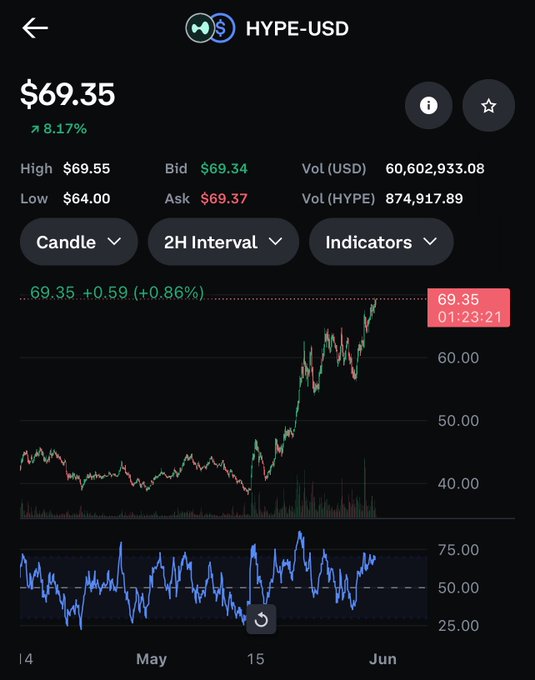Viewport: 535px width, 680px height.
Task: Tap the 60.00 price axis label
Action: [x=458, y=358]
